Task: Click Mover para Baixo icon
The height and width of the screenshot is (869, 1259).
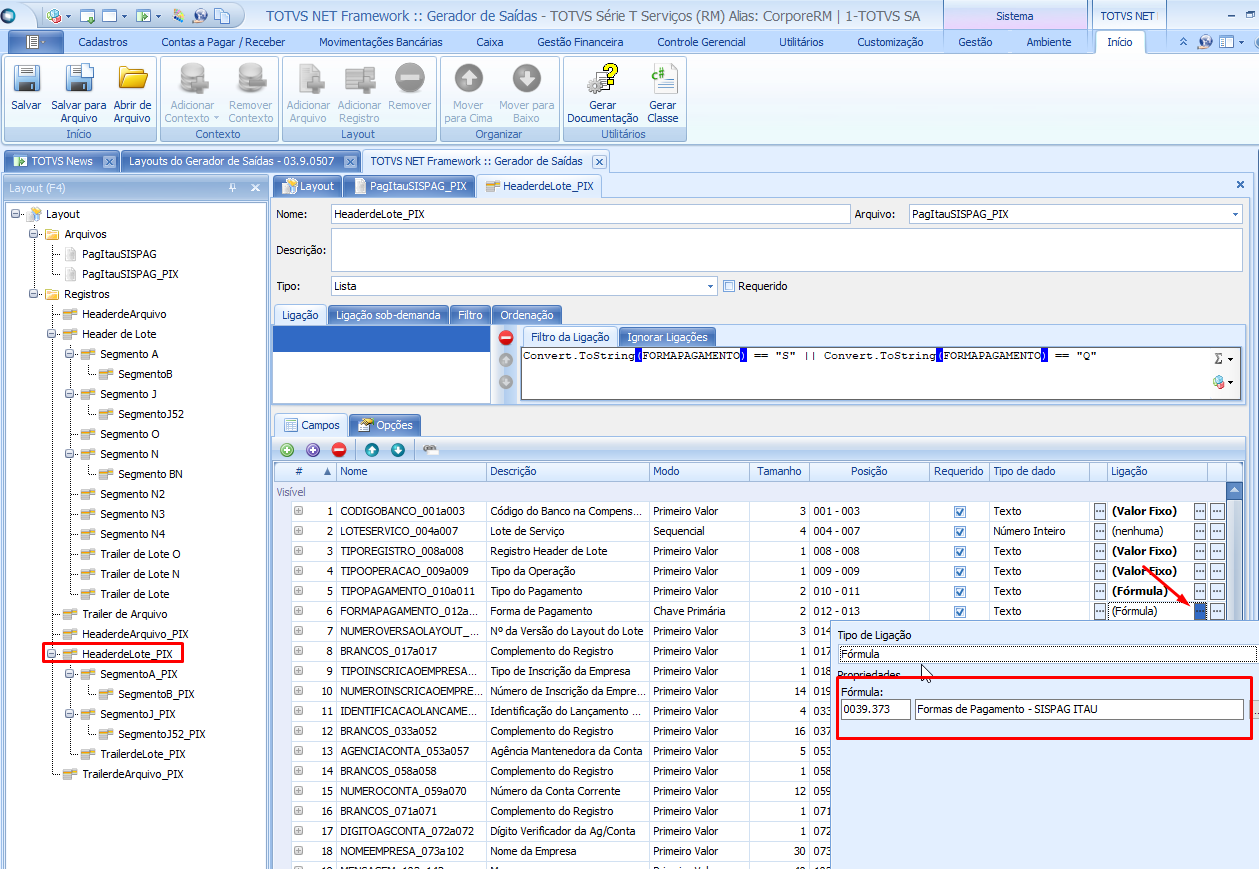Action: point(526,79)
